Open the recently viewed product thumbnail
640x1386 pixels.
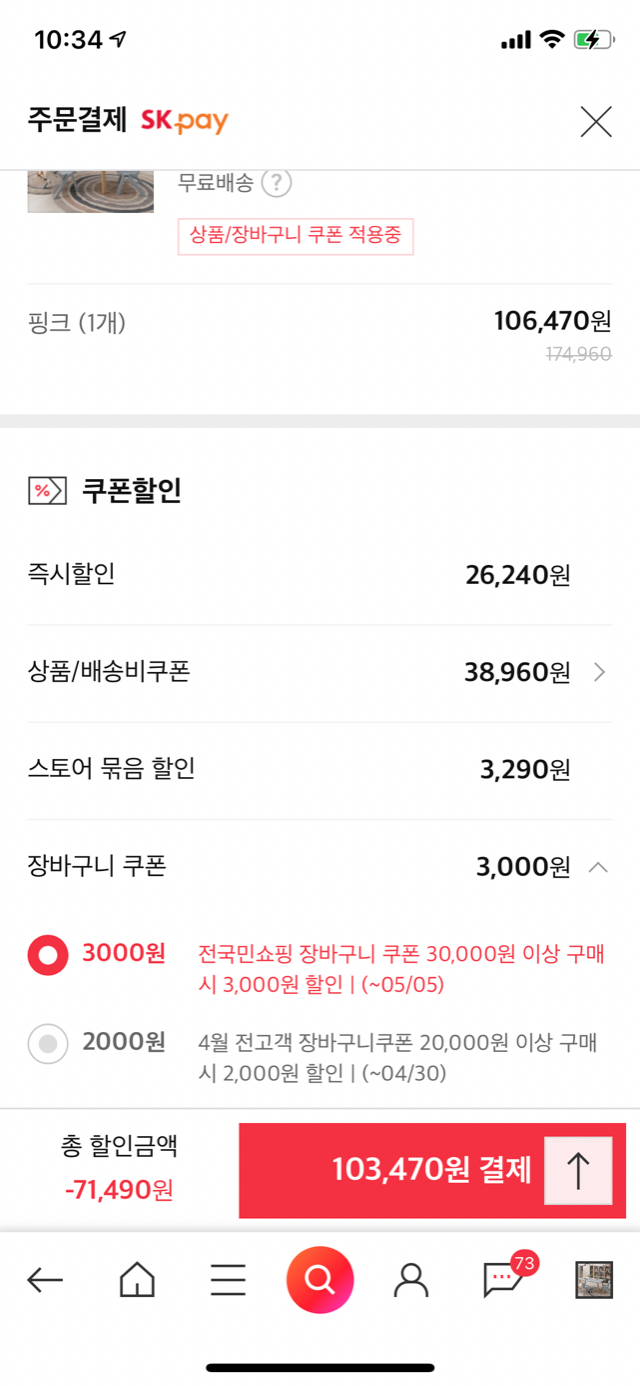coord(594,1280)
